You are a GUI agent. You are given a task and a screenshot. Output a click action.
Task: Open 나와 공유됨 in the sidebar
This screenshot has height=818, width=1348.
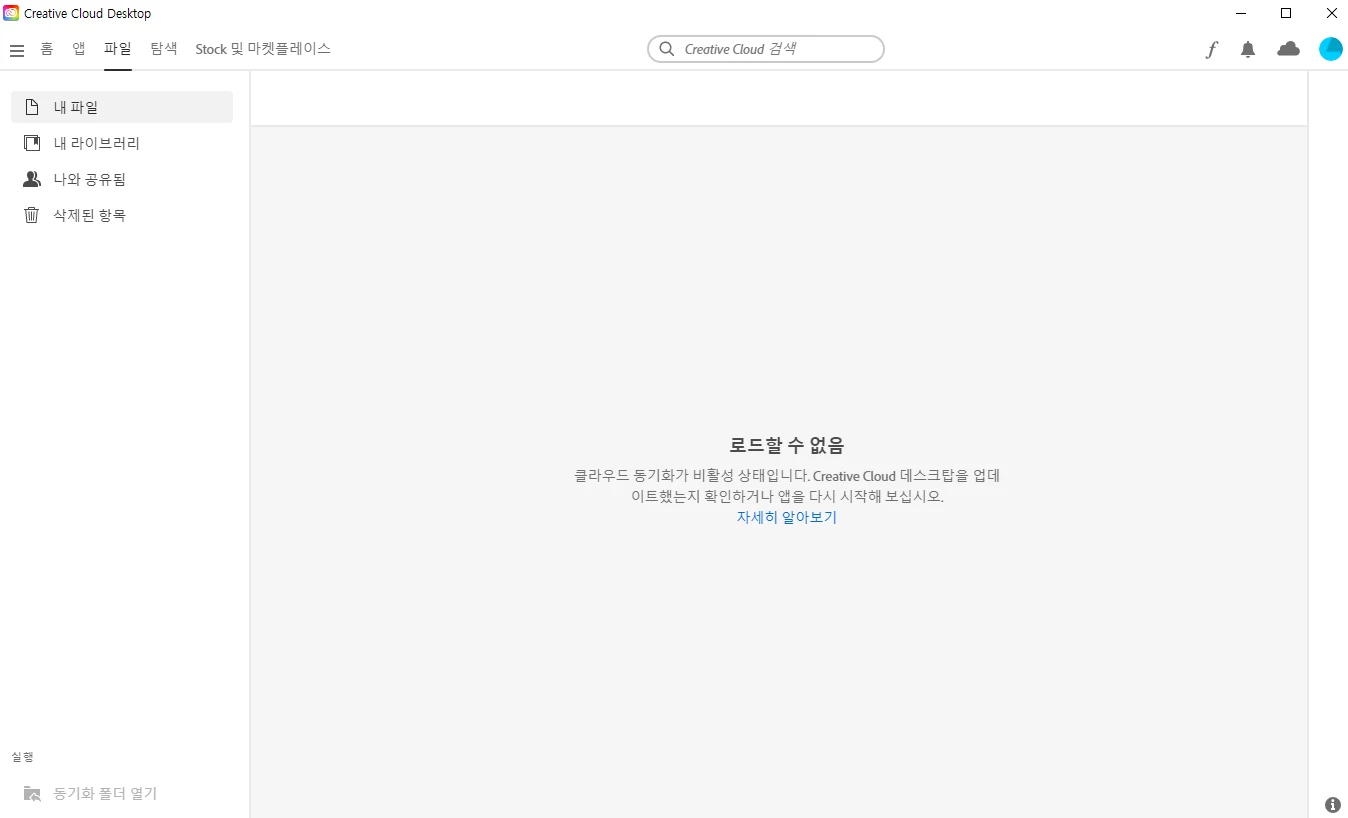(x=122, y=179)
